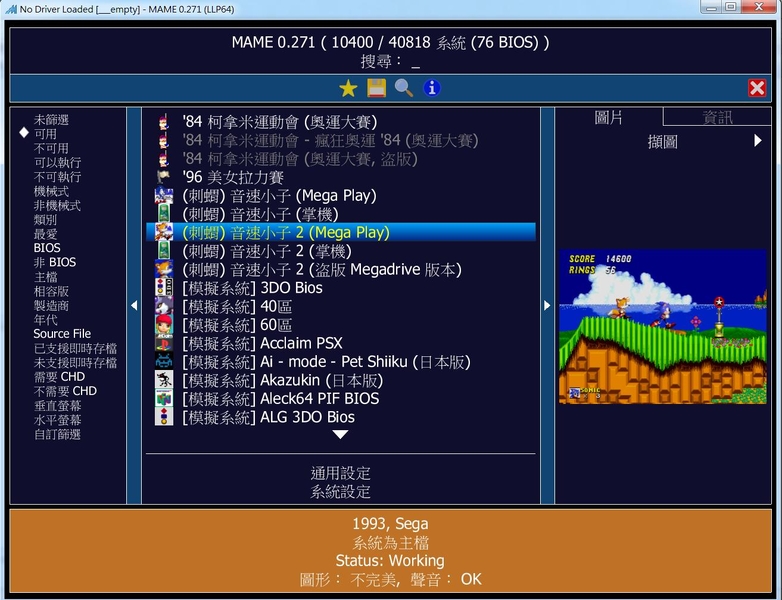
Task: Open the 自訂篩選 filter
Action: 57,434
